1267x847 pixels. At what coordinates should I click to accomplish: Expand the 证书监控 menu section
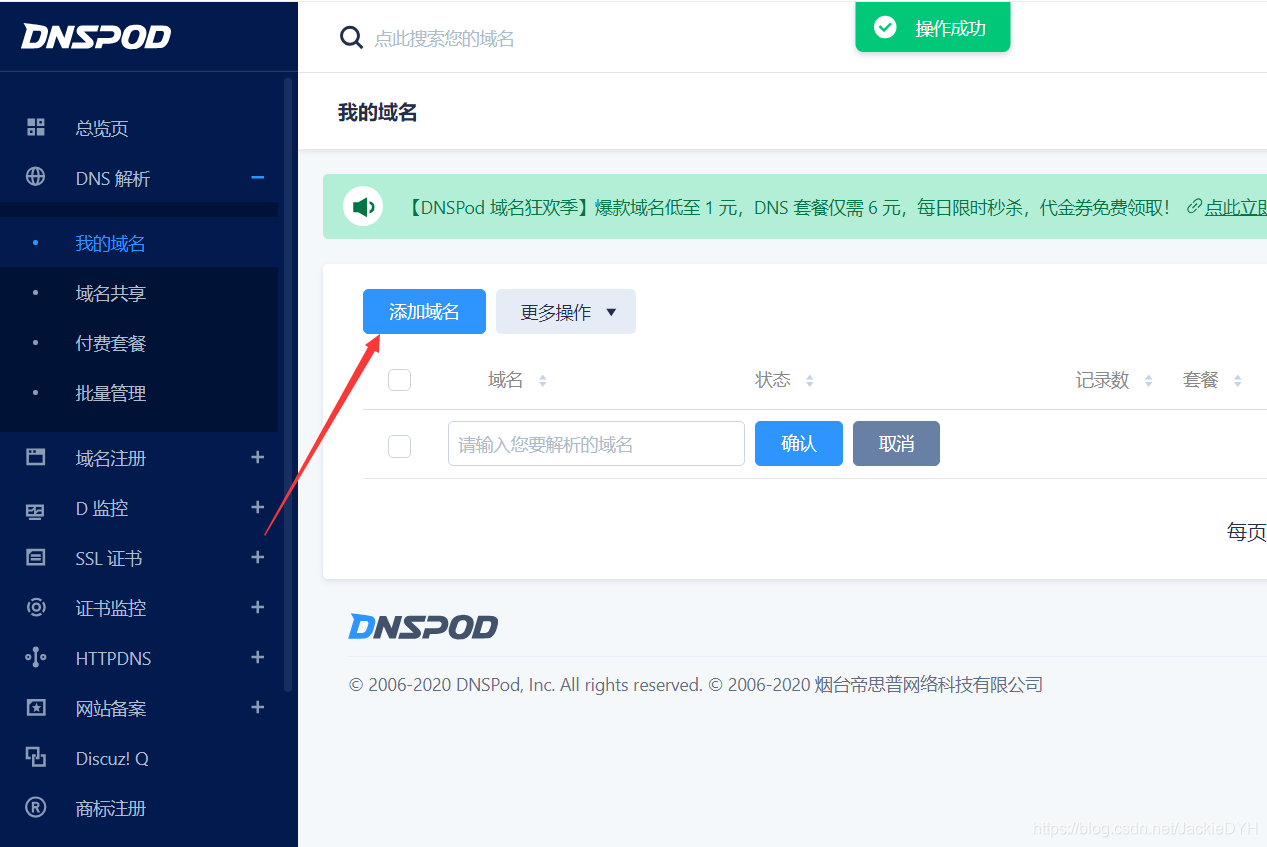258,607
